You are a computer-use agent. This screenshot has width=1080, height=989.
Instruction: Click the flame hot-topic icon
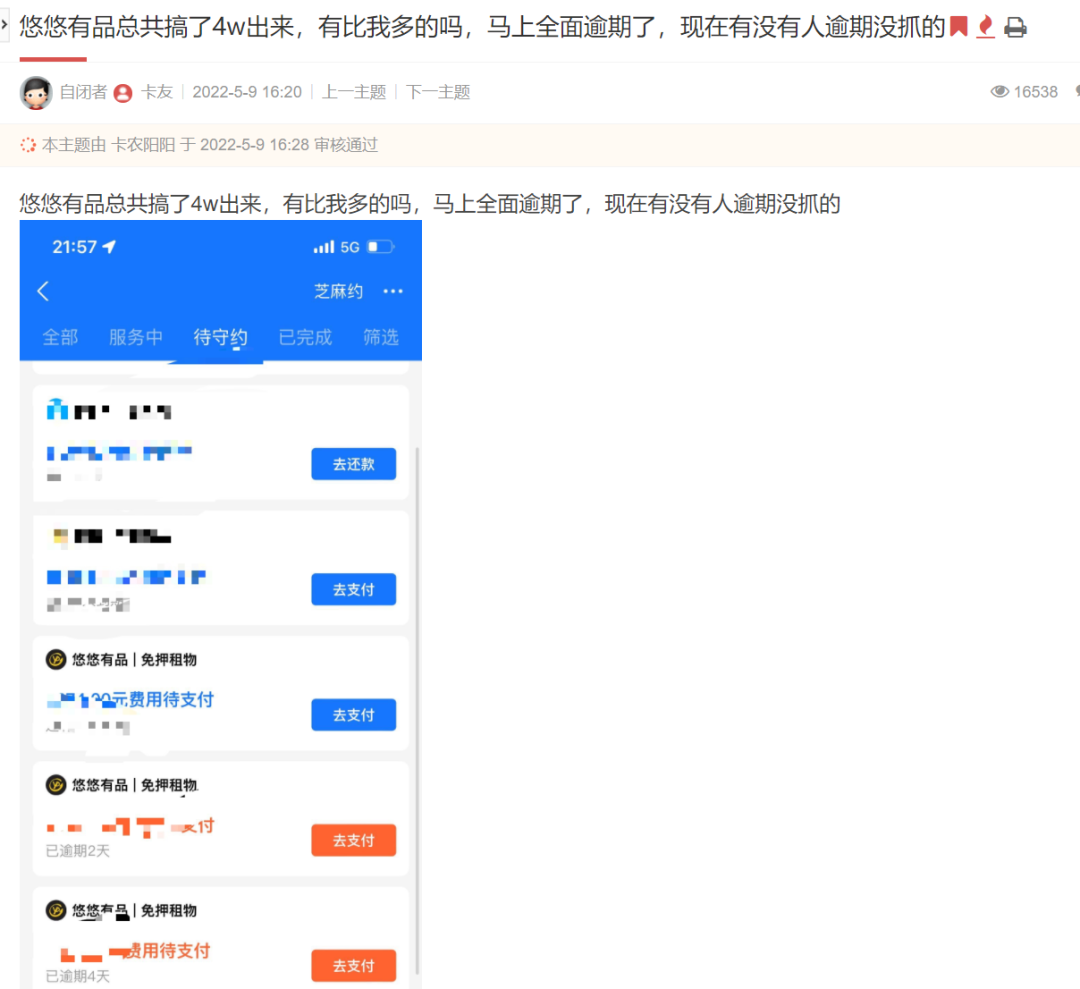click(x=986, y=27)
